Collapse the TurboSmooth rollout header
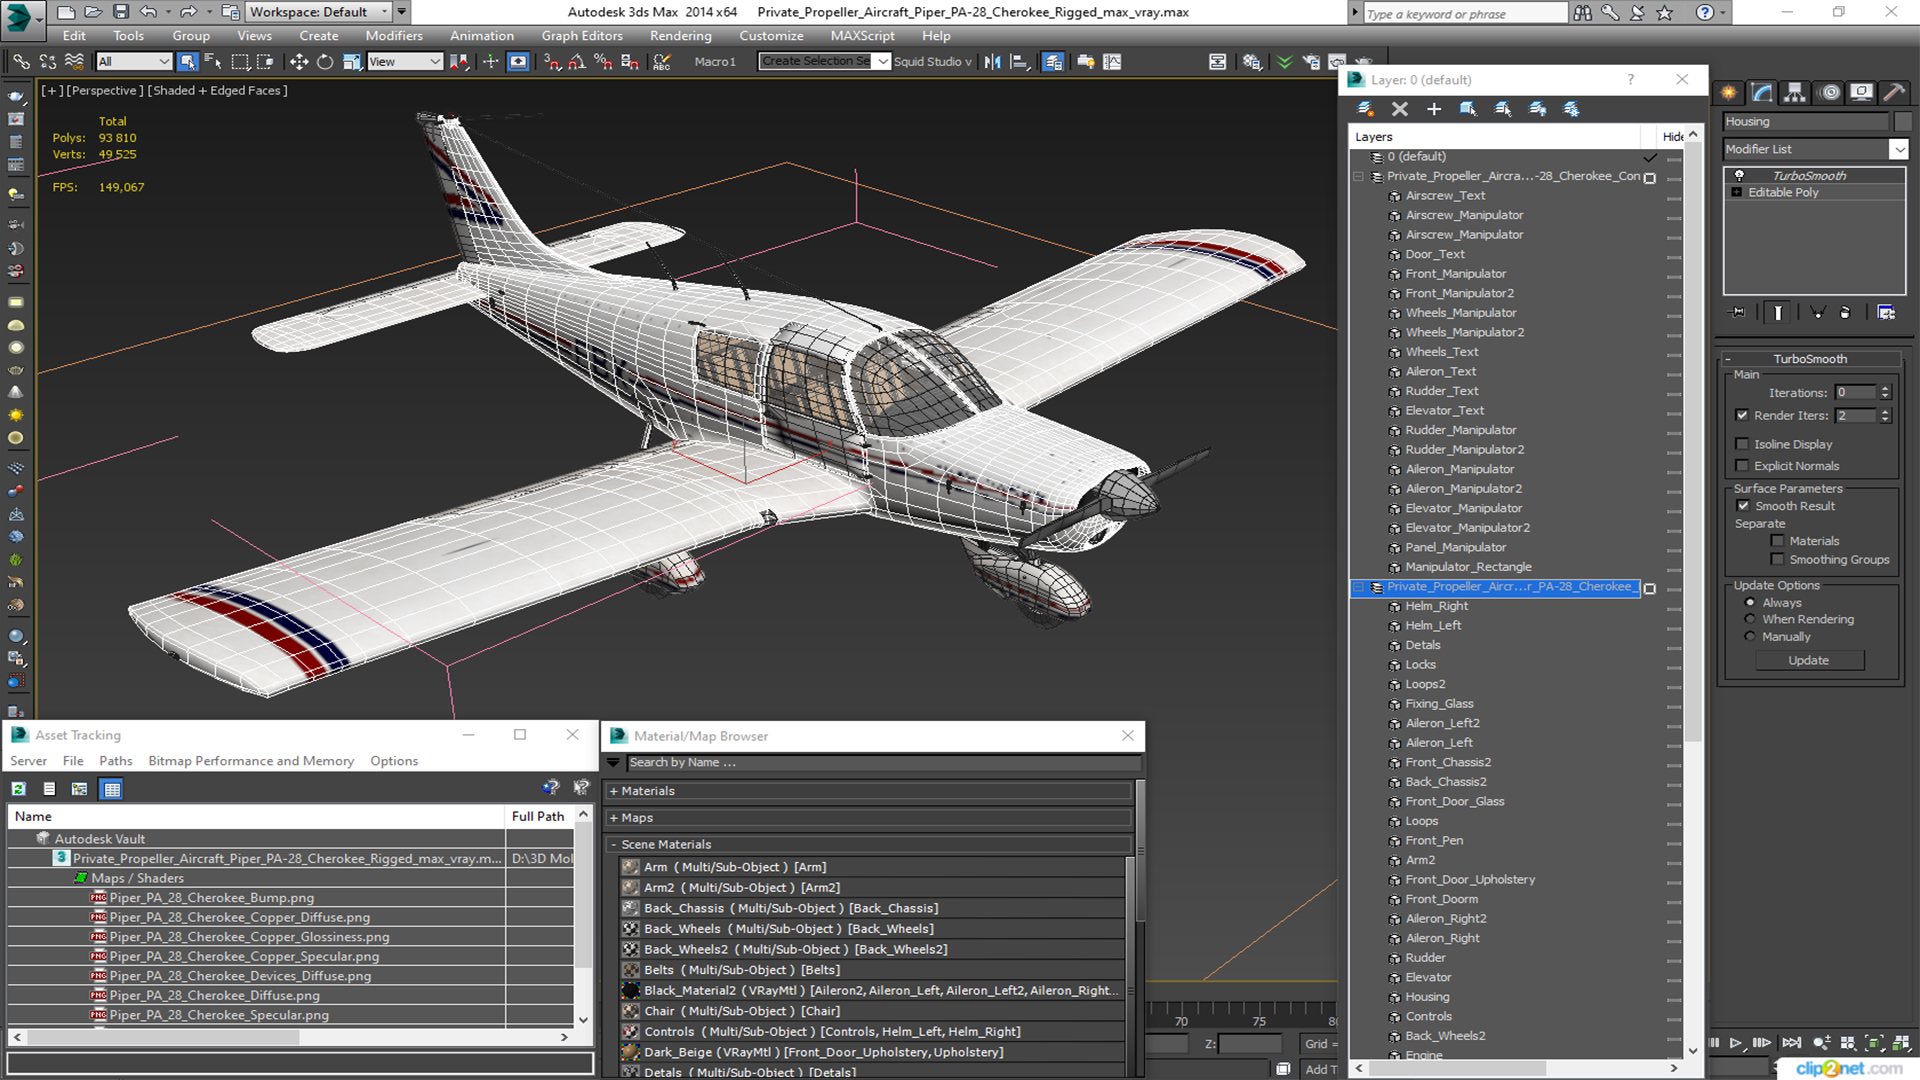Image resolution: width=1920 pixels, height=1080 pixels. pyautogui.click(x=1810, y=359)
